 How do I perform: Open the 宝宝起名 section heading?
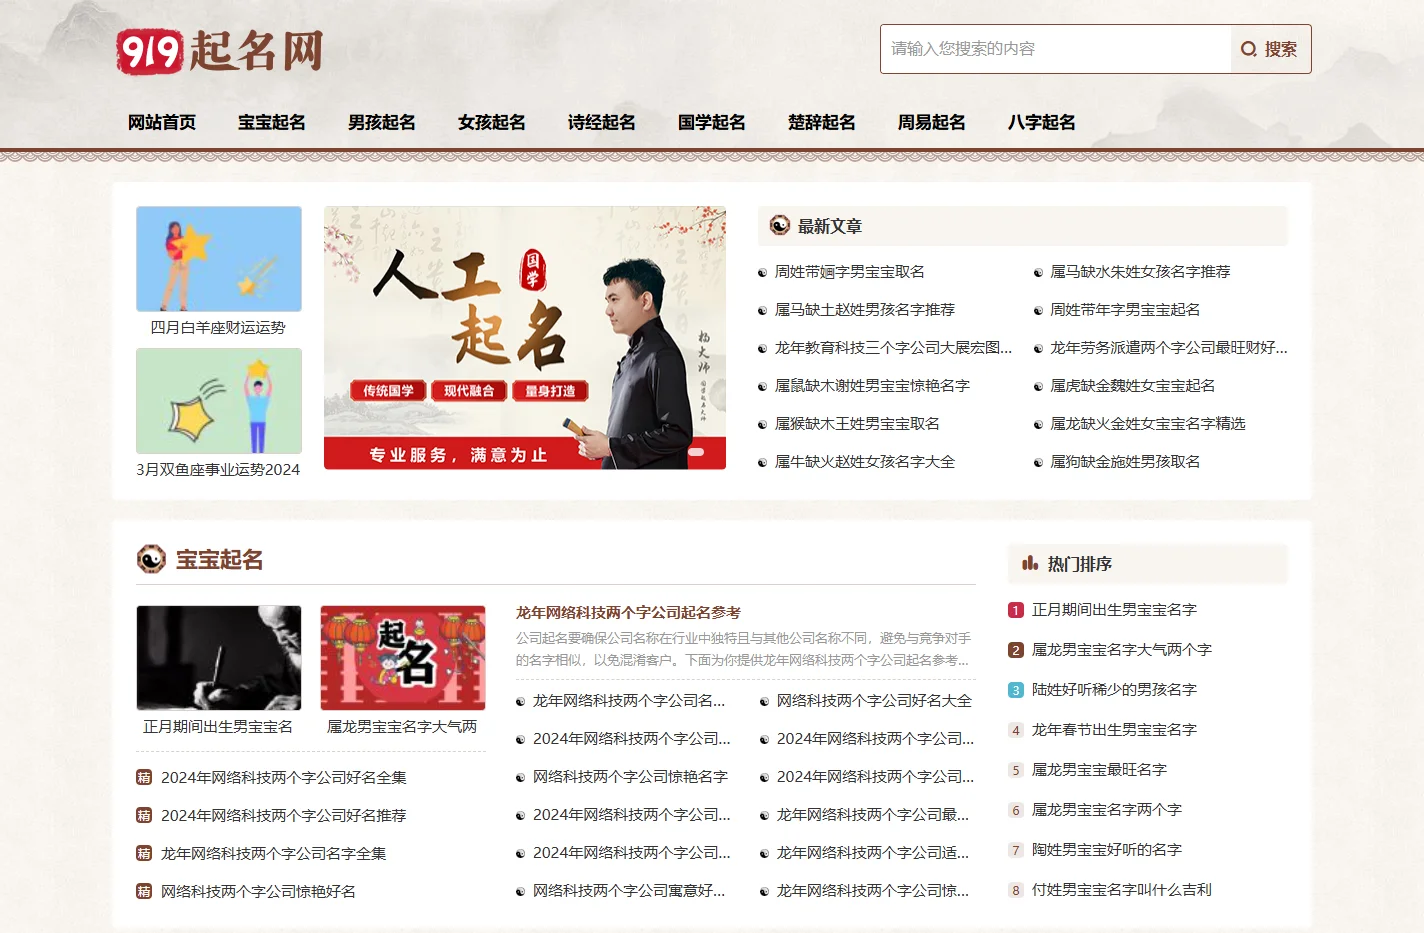pyautogui.click(x=220, y=560)
